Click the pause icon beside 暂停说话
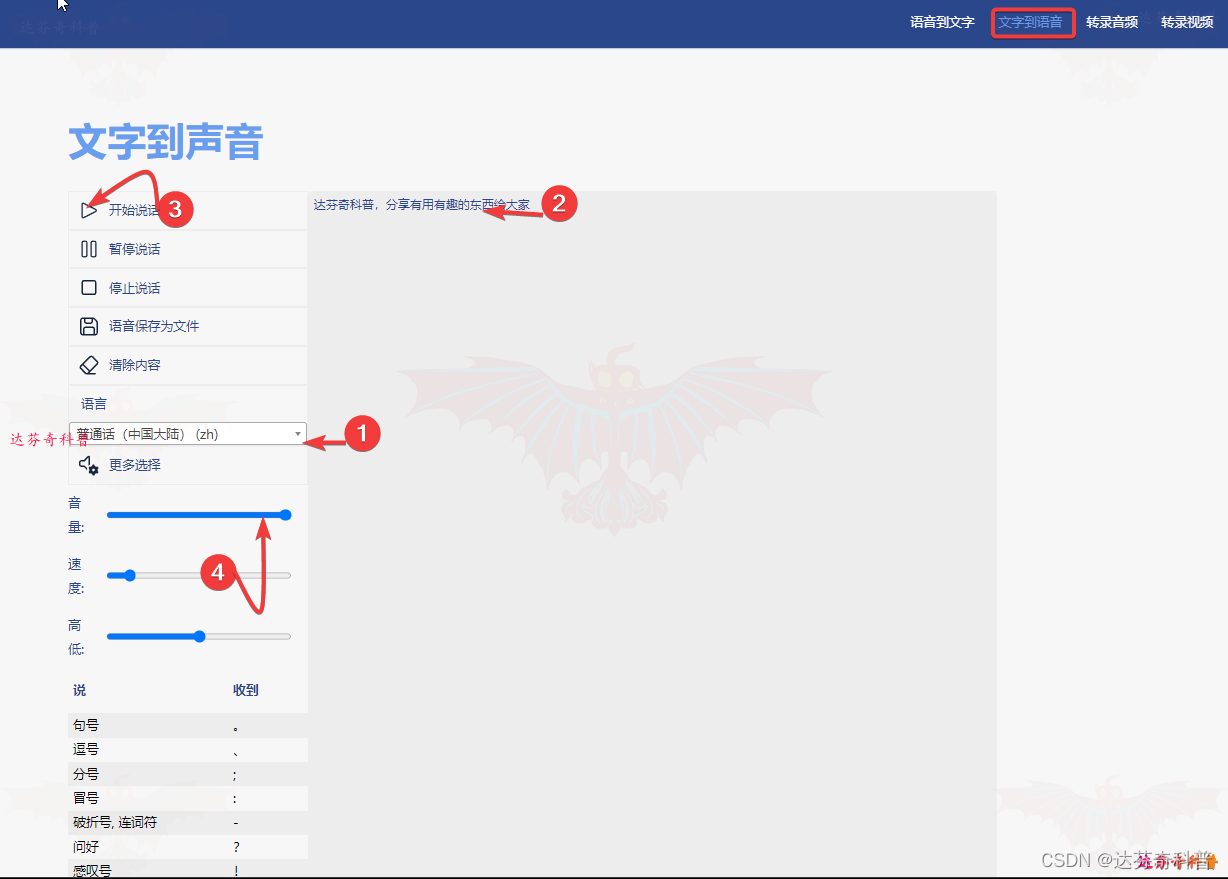 coord(89,249)
